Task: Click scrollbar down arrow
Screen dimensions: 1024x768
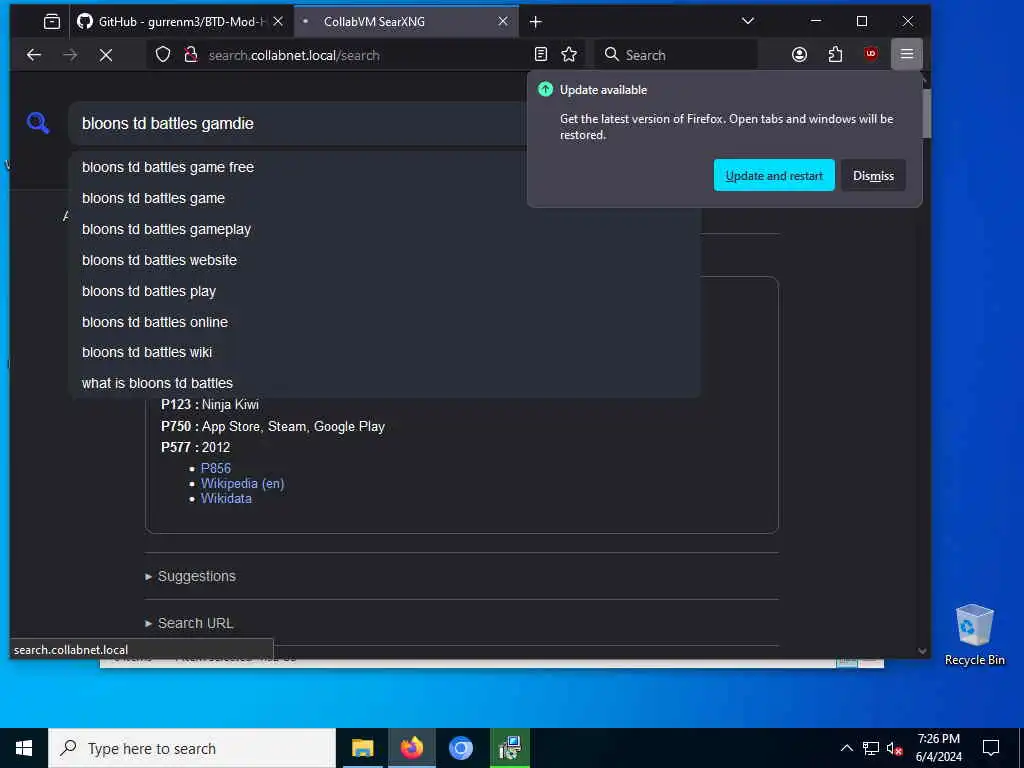Action: coord(922,650)
